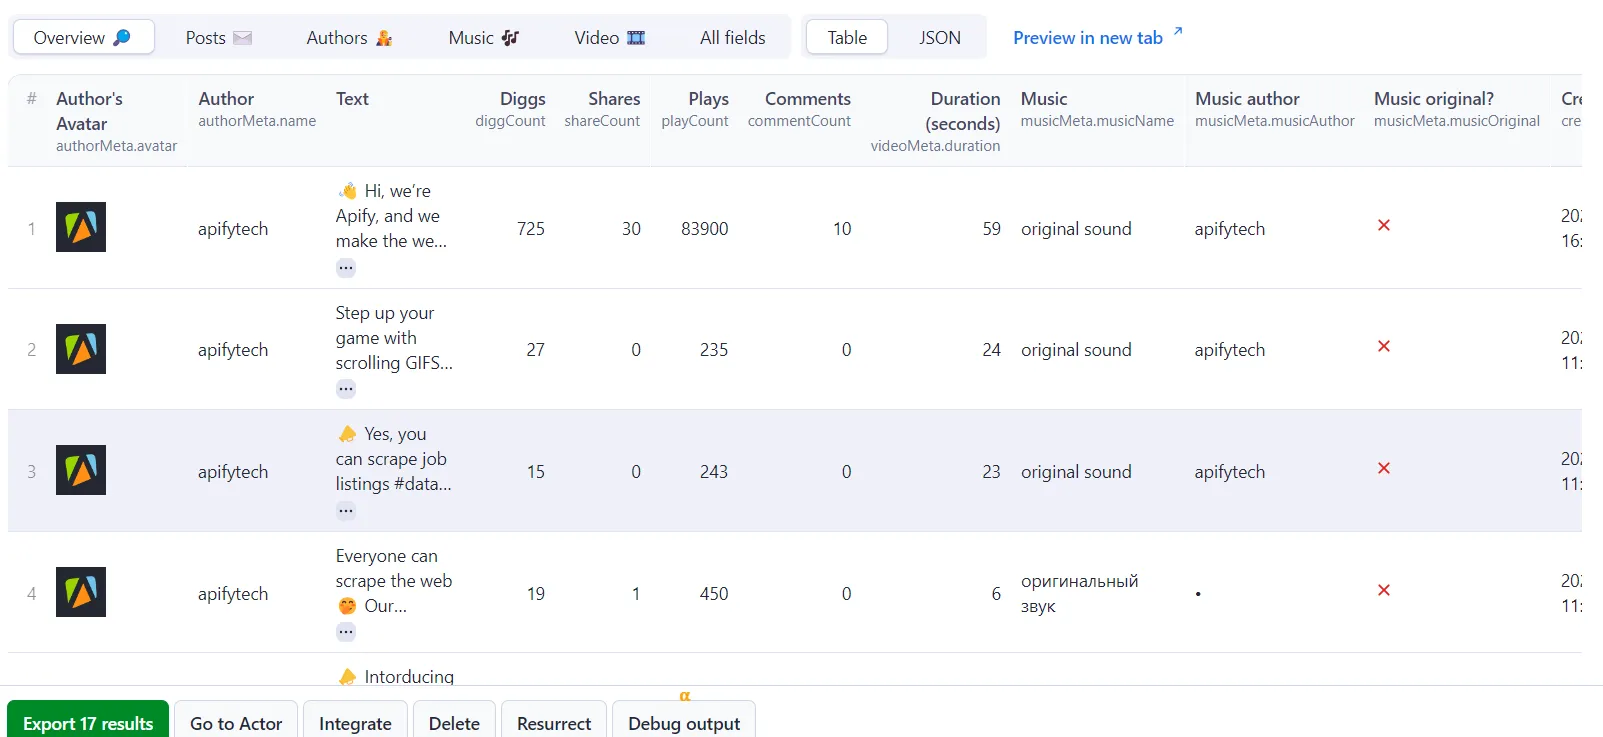Click the envelope icon on the Posts tab
The width and height of the screenshot is (1603, 737).
coord(242,38)
